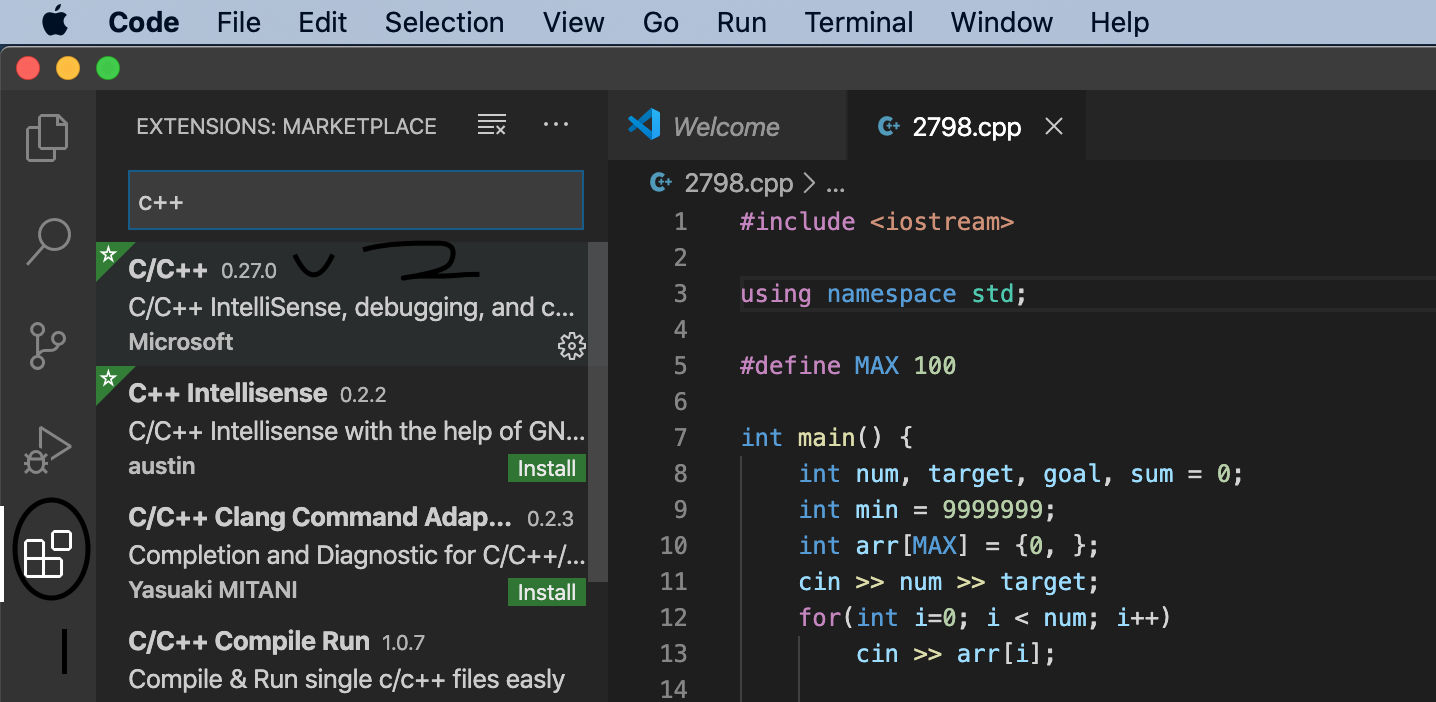
Task: Open the View menu
Action: (573, 22)
